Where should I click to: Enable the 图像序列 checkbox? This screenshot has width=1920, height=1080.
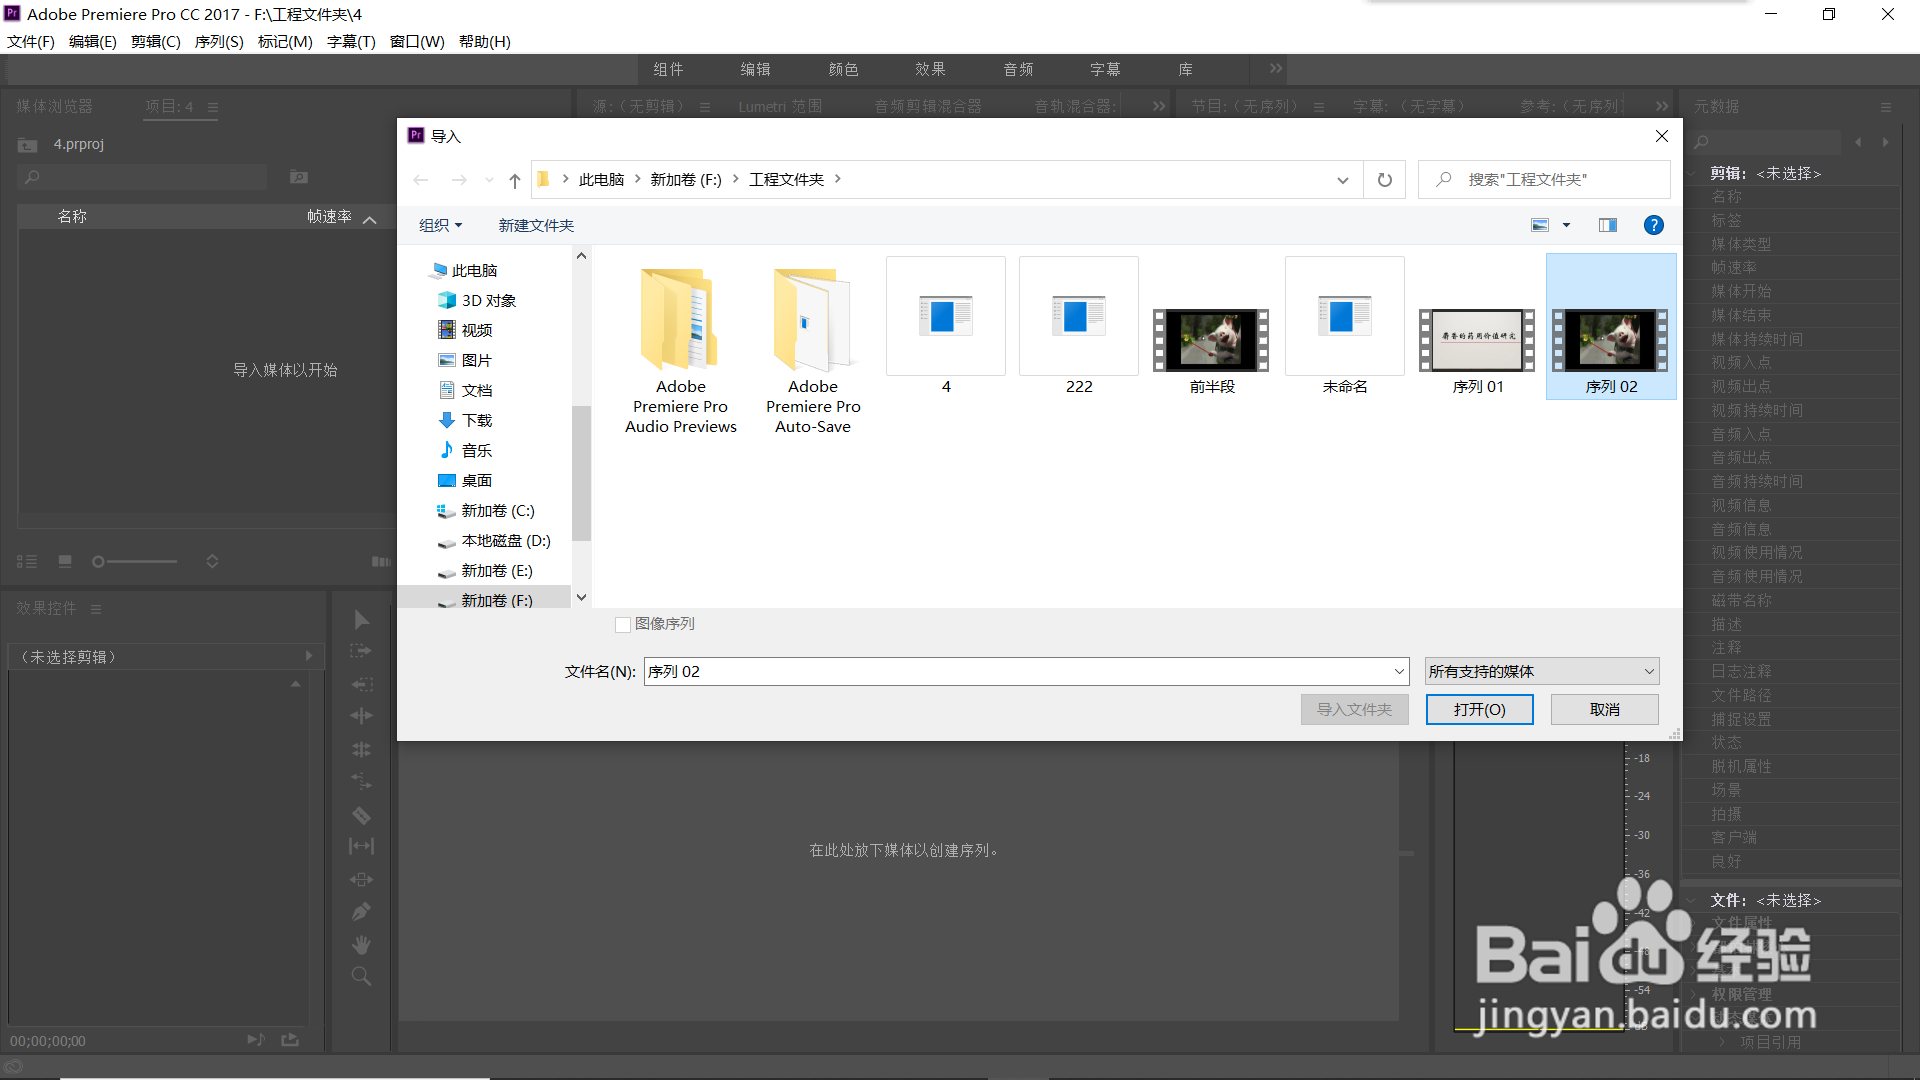622,625
